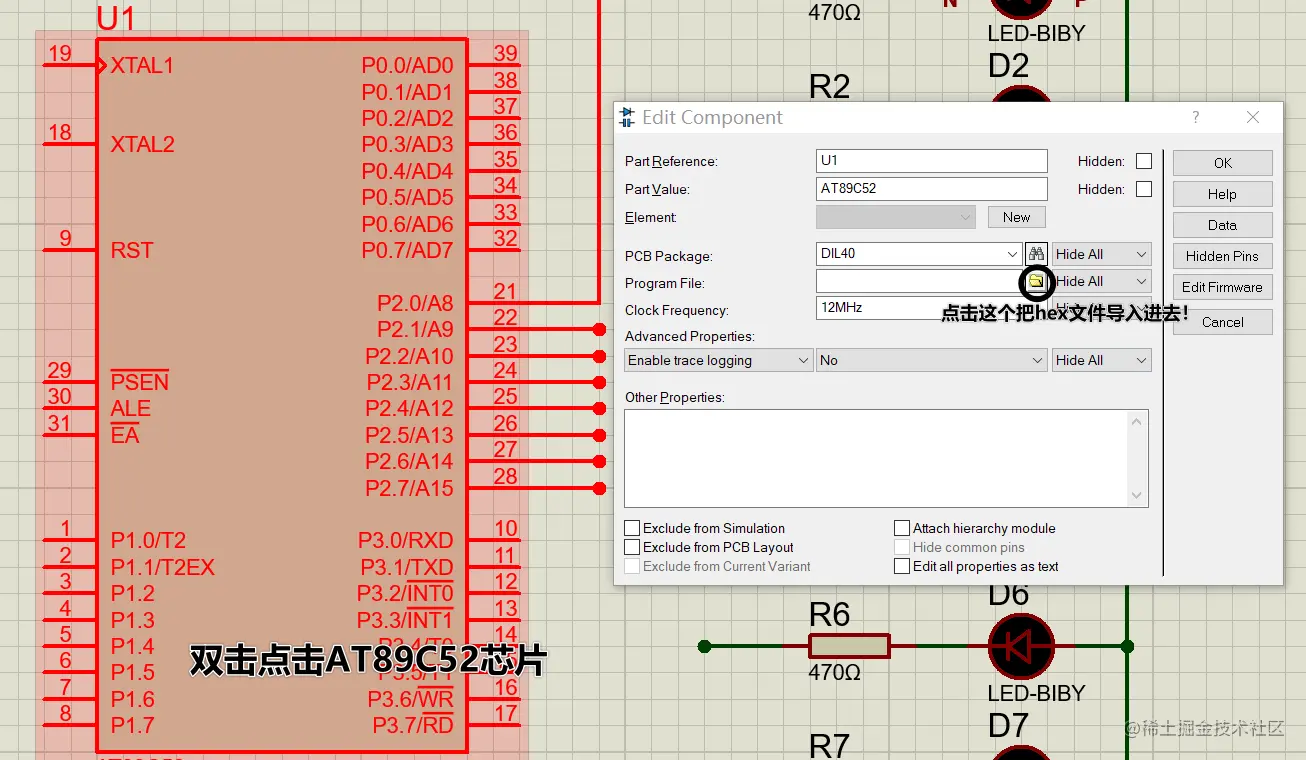Image resolution: width=1306 pixels, height=760 pixels.
Task: Click the Part Reference field U1
Action: 932,161
